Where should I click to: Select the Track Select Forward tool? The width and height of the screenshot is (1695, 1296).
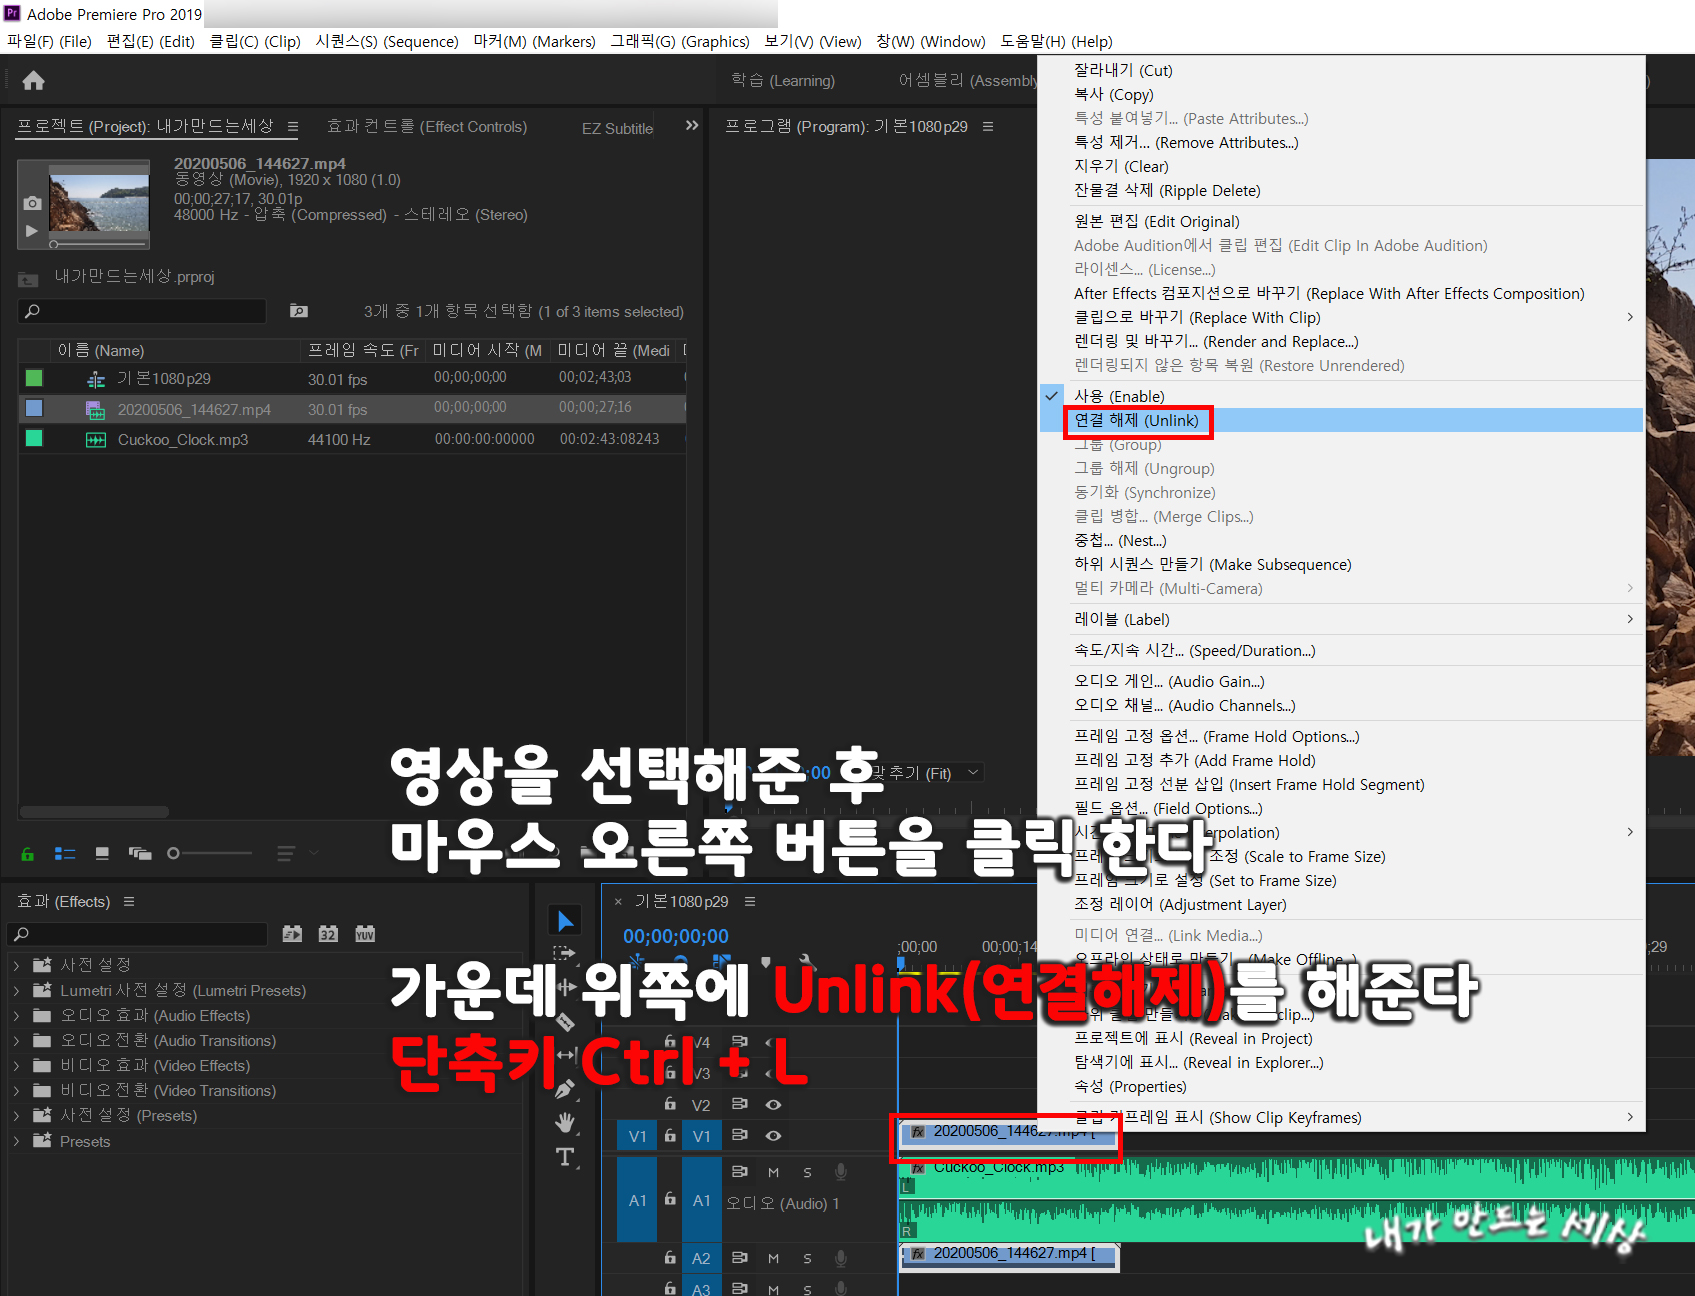click(566, 954)
